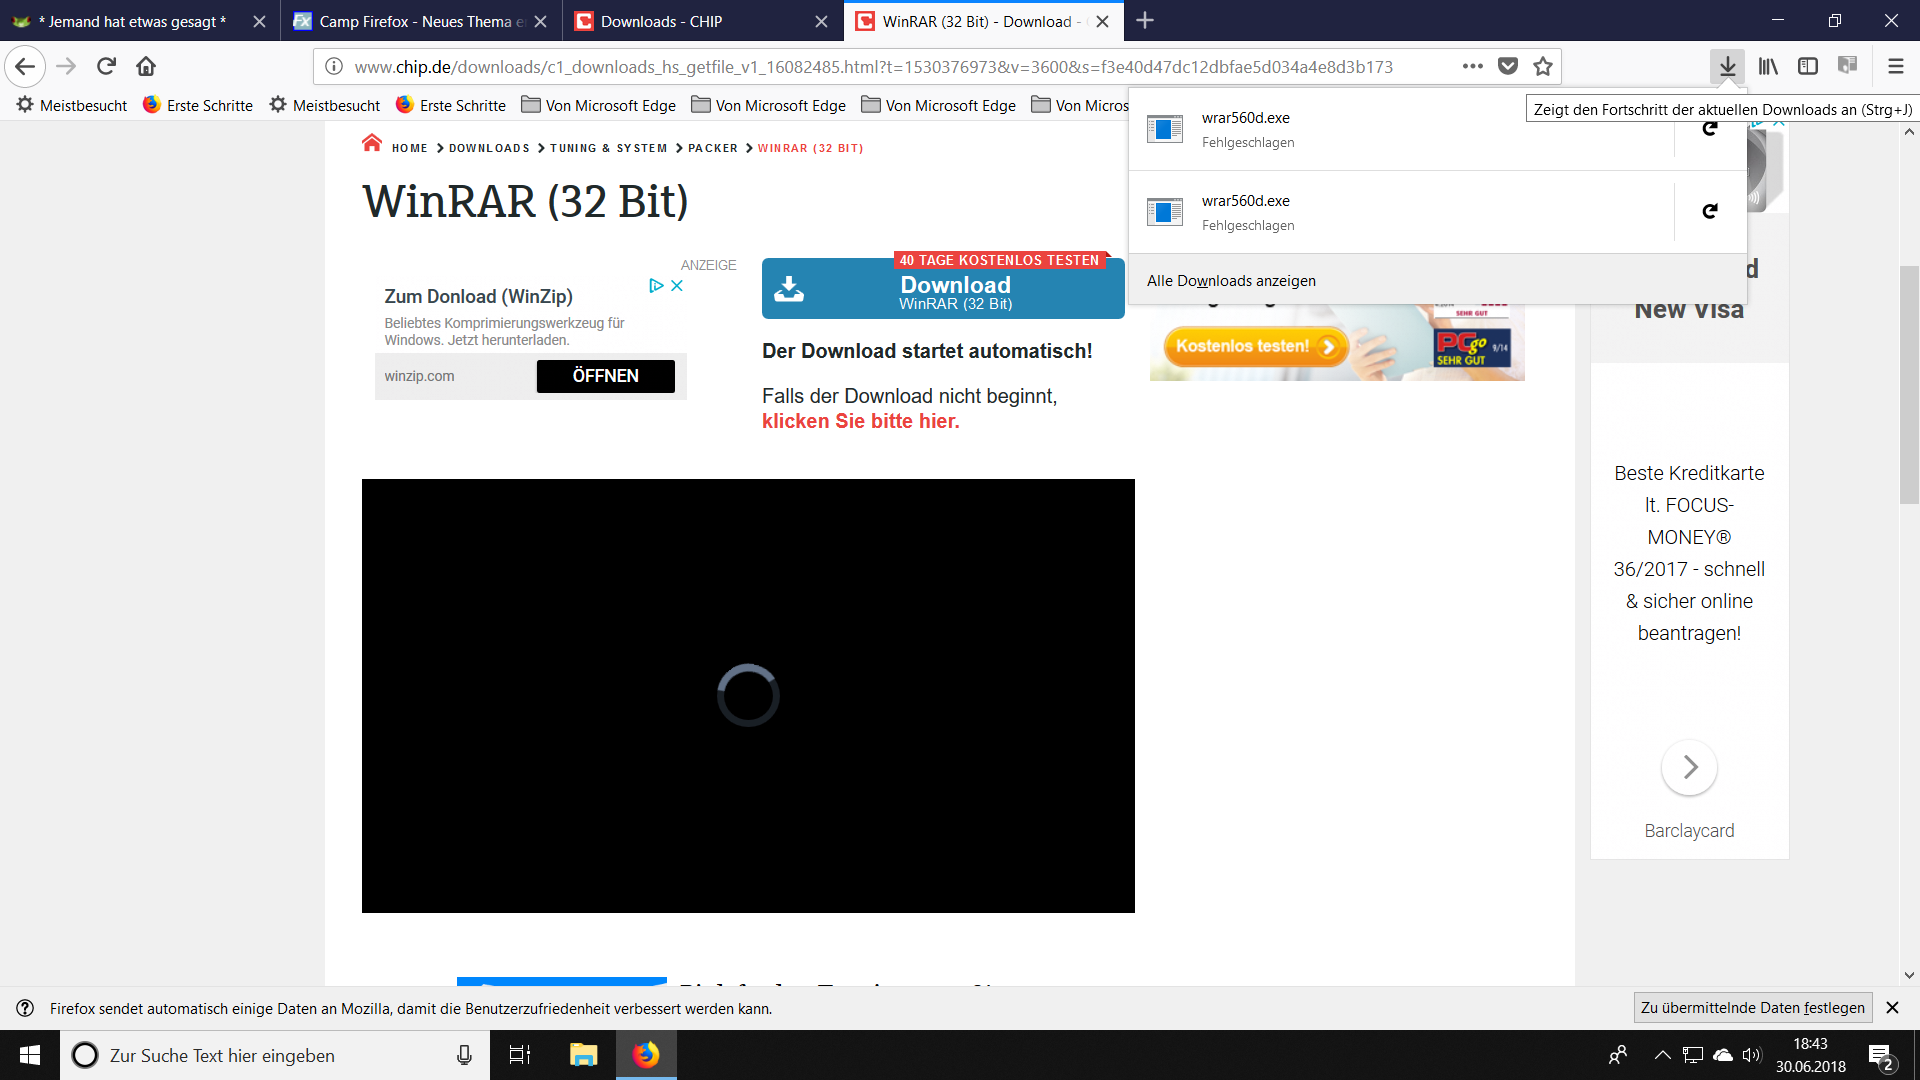Bookmark this page with star icon
Image resolution: width=1920 pixels, height=1080 pixels.
[1543, 66]
